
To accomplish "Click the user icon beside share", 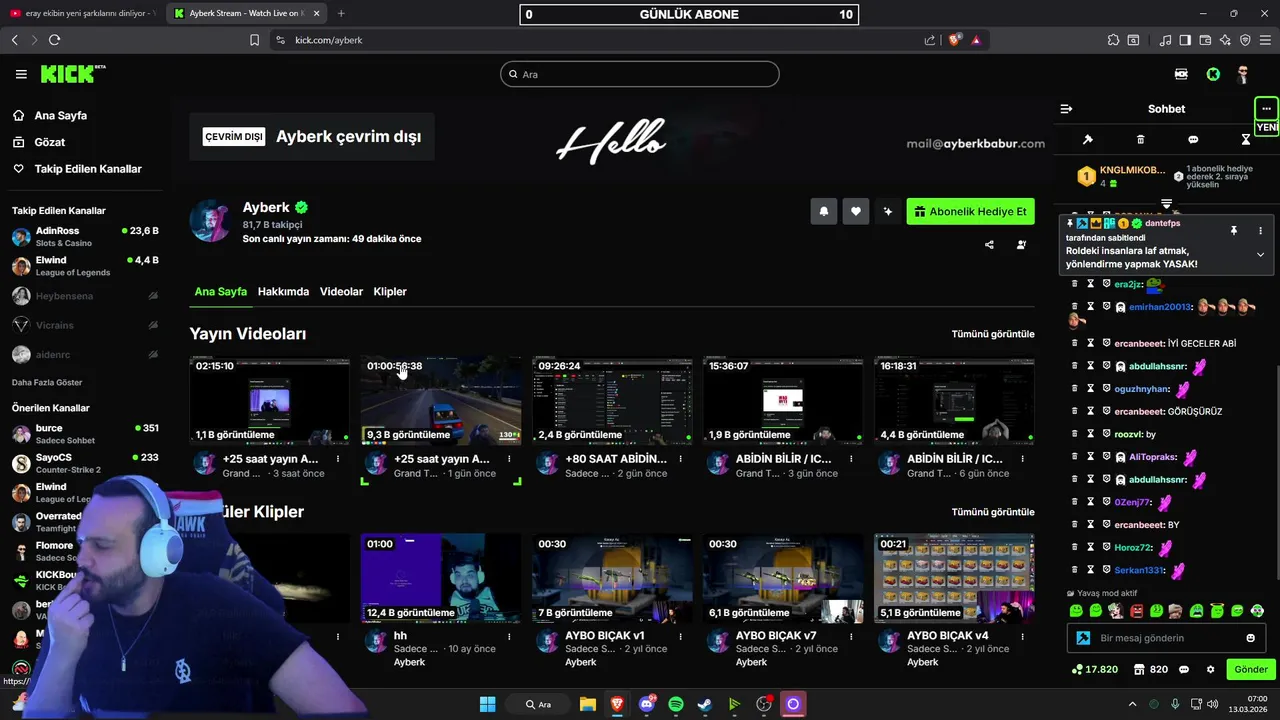I will coord(1021,245).
